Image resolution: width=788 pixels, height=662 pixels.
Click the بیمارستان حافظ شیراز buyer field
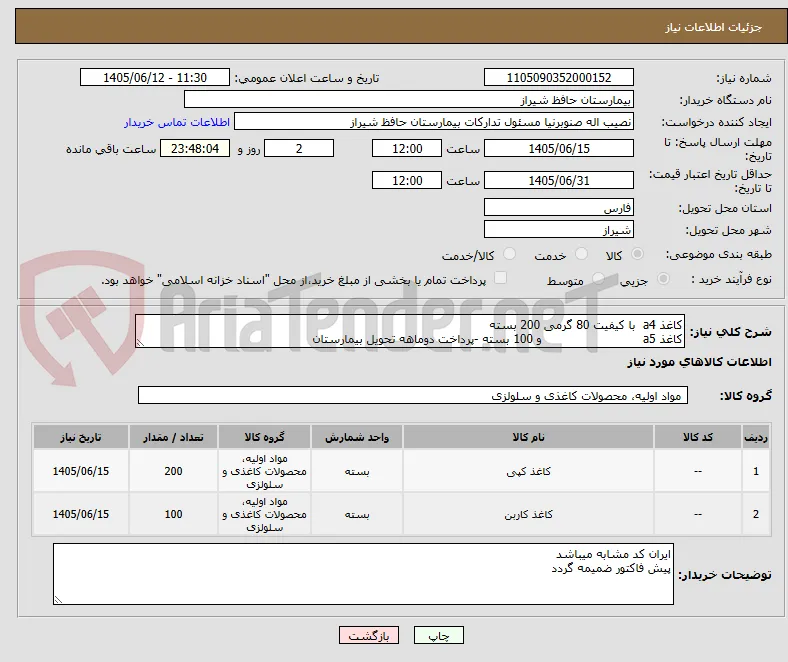click(x=409, y=100)
